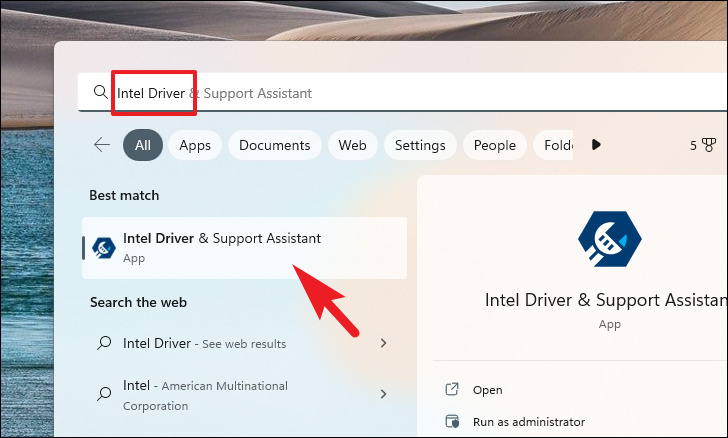The image size is (728, 438).
Task: Expand Intel Driver web result chevron
Action: point(384,343)
